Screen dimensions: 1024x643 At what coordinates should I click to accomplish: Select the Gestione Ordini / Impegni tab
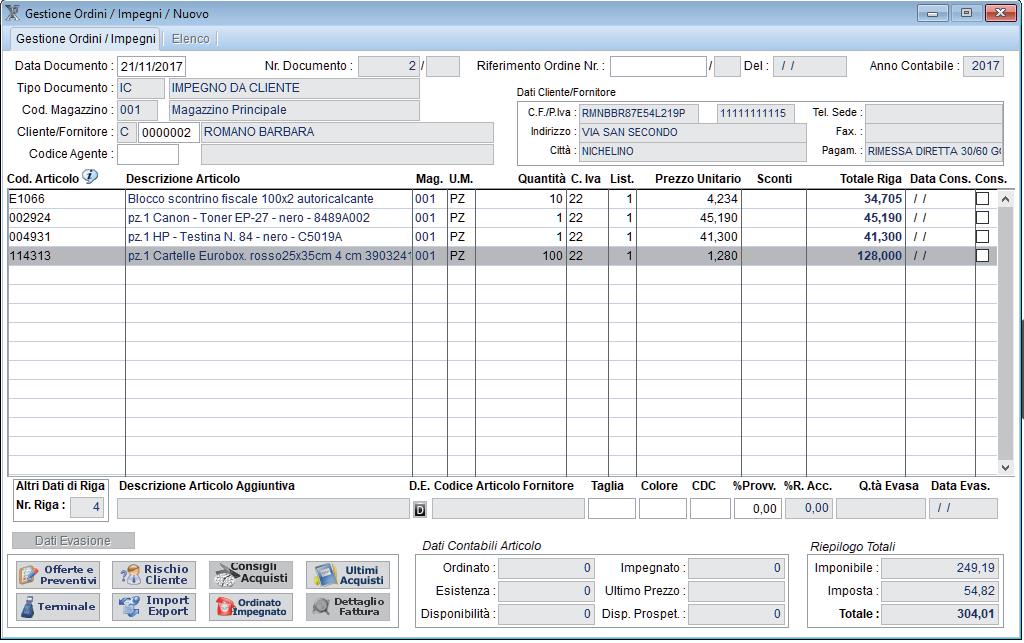coord(86,39)
